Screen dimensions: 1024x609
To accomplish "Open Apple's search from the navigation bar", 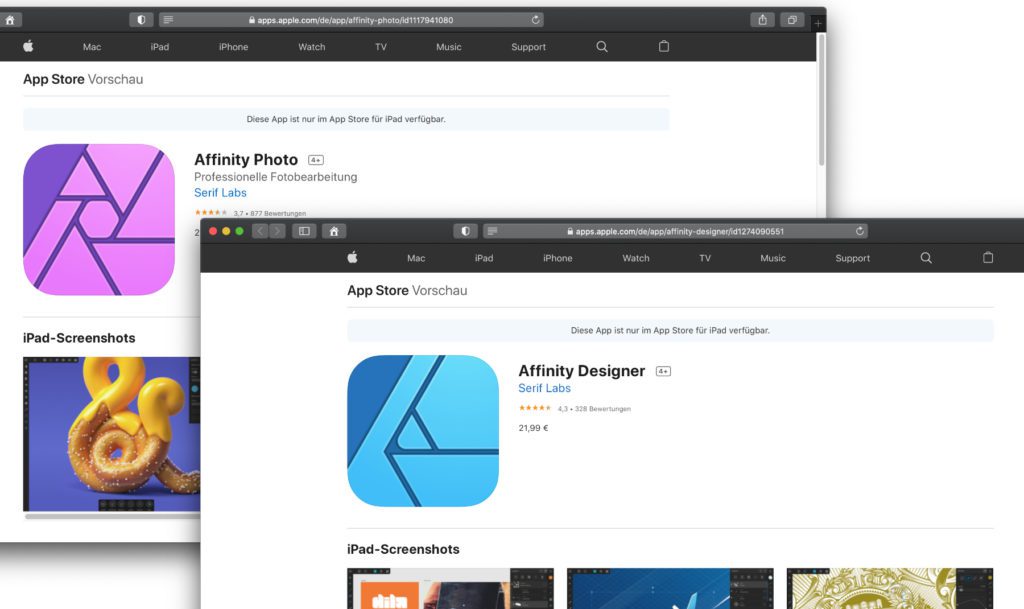I will (925, 257).
